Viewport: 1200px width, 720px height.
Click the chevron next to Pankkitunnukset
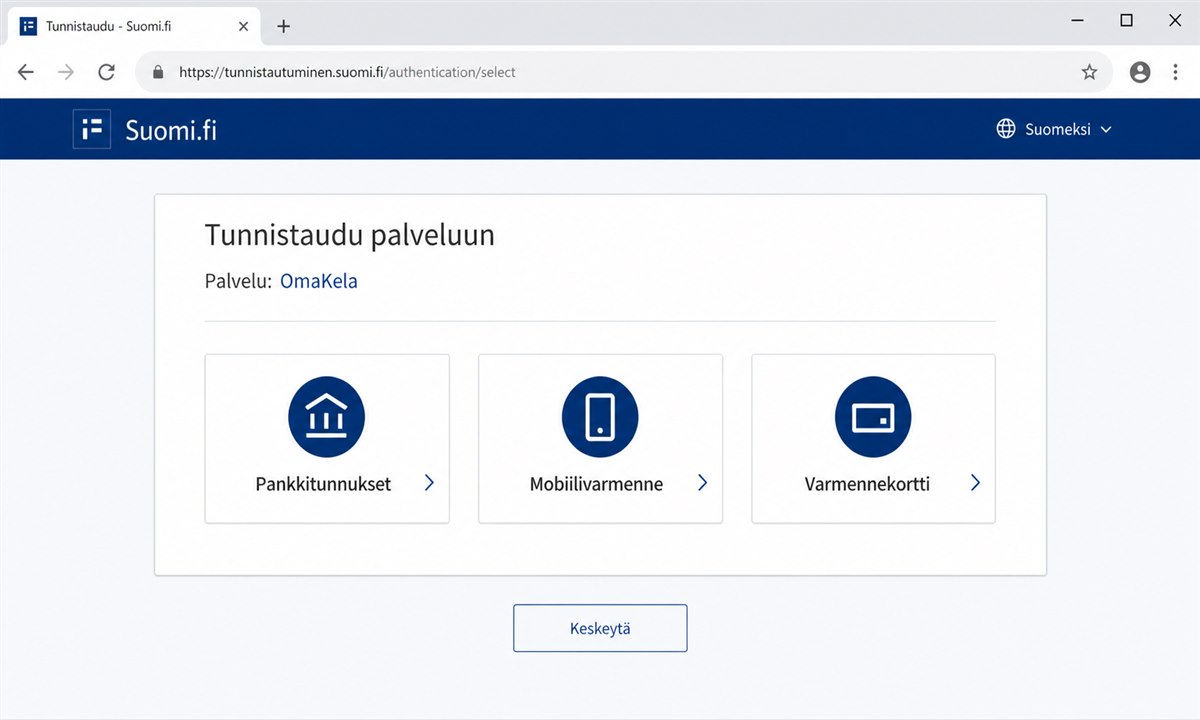[x=429, y=483]
